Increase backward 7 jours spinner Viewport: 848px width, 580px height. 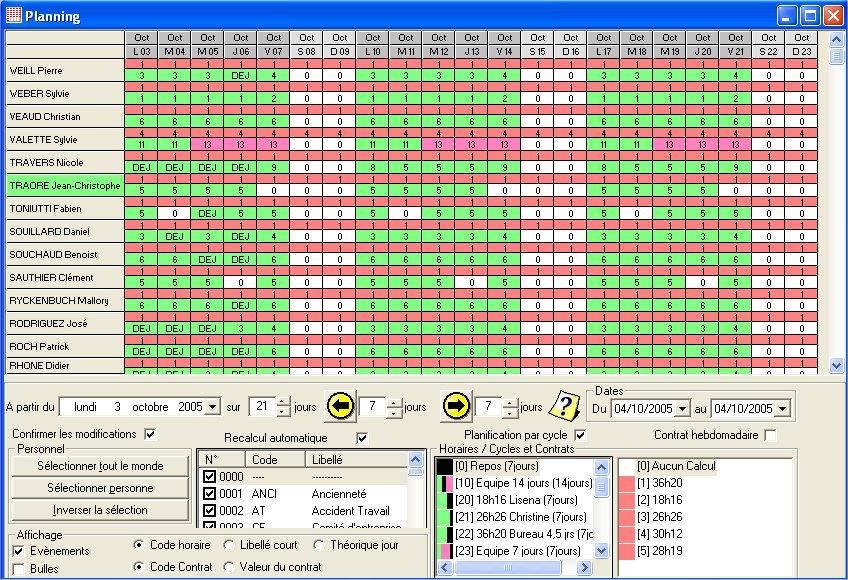(x=394, y=402)
